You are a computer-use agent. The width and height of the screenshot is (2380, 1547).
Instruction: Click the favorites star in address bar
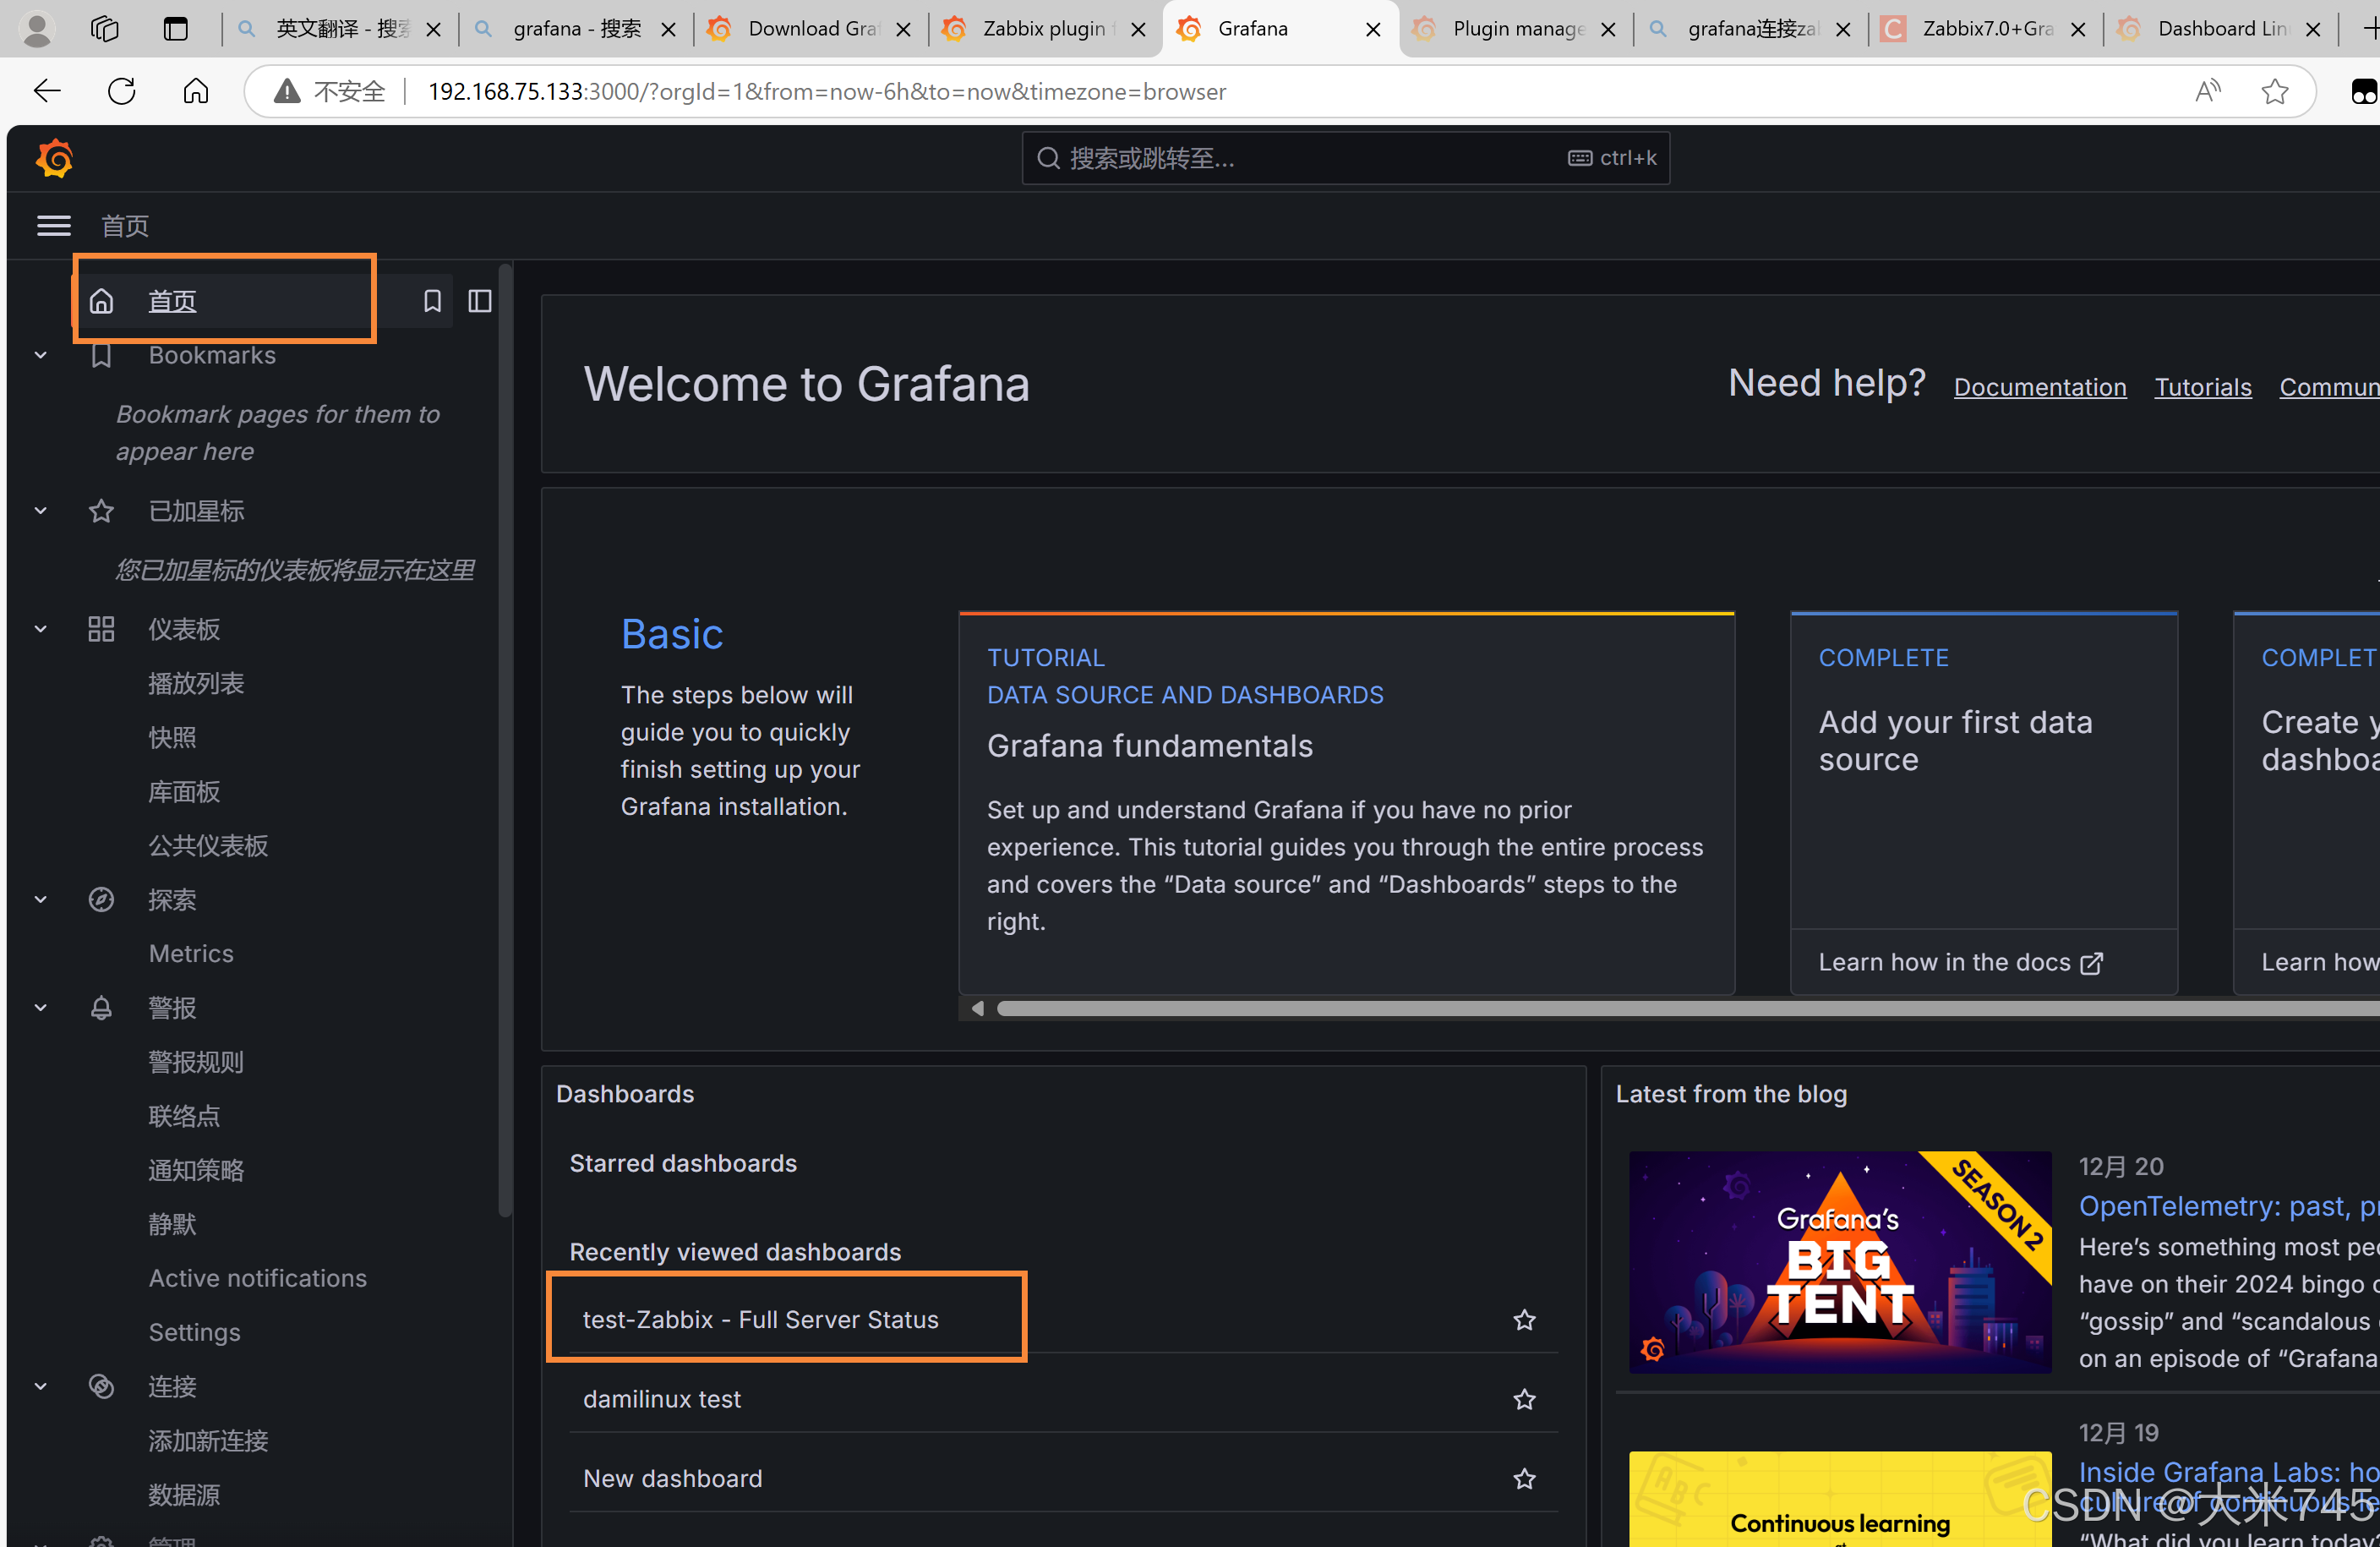click(2274, 92)
